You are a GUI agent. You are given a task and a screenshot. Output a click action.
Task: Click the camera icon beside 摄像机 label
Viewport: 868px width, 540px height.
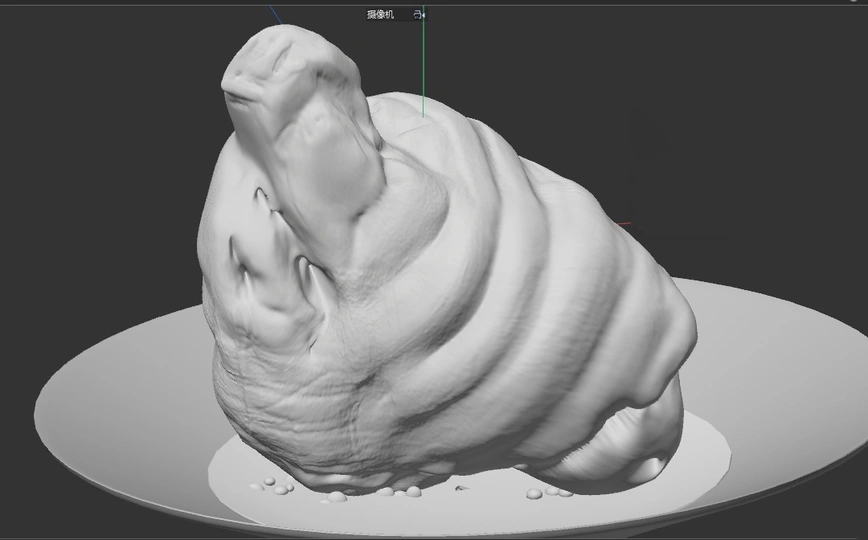coord(419,15)
